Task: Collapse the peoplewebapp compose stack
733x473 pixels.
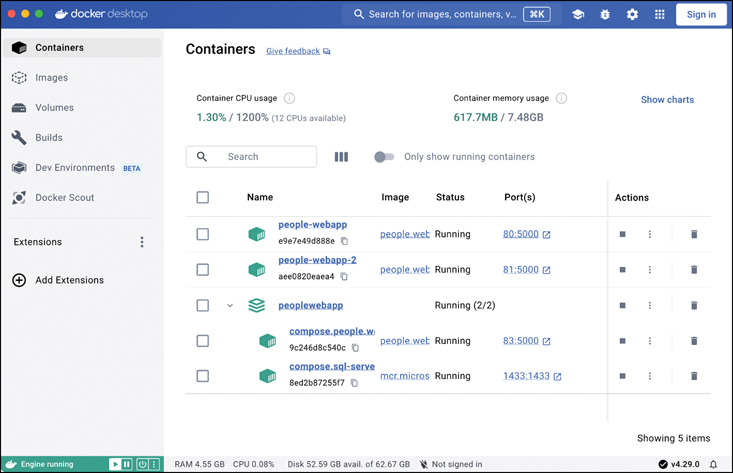Action: (x=230, y=306)
